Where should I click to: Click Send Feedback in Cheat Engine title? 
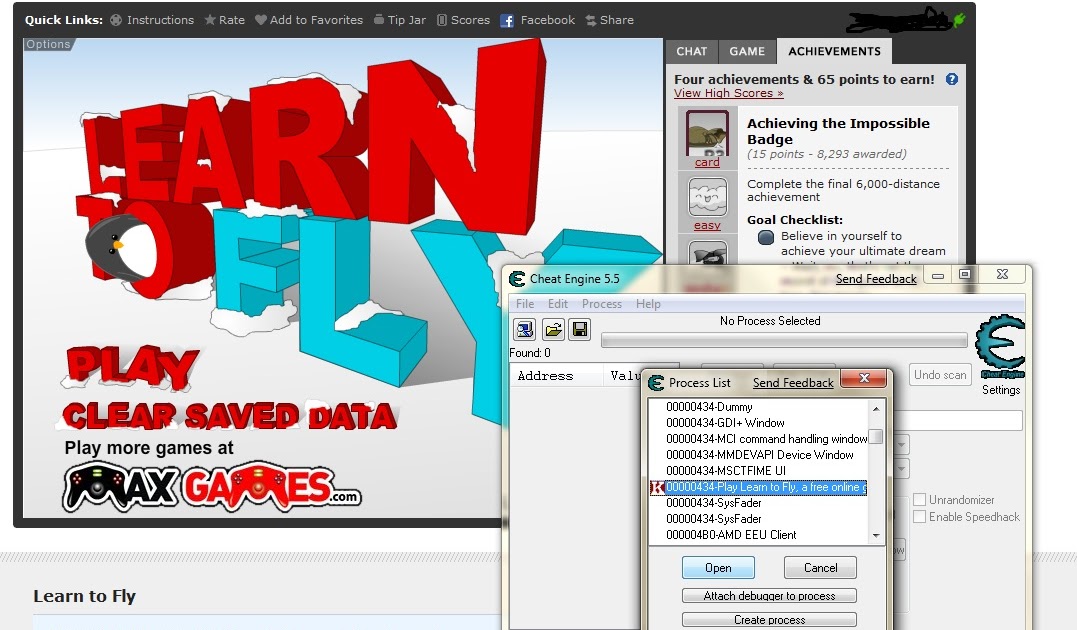coord(876,279)
